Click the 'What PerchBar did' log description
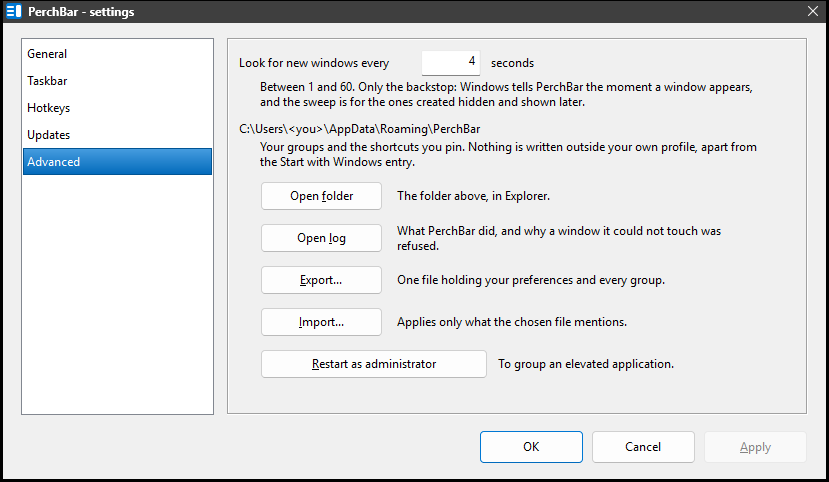The image size is (829, 482). pos(559,238)
